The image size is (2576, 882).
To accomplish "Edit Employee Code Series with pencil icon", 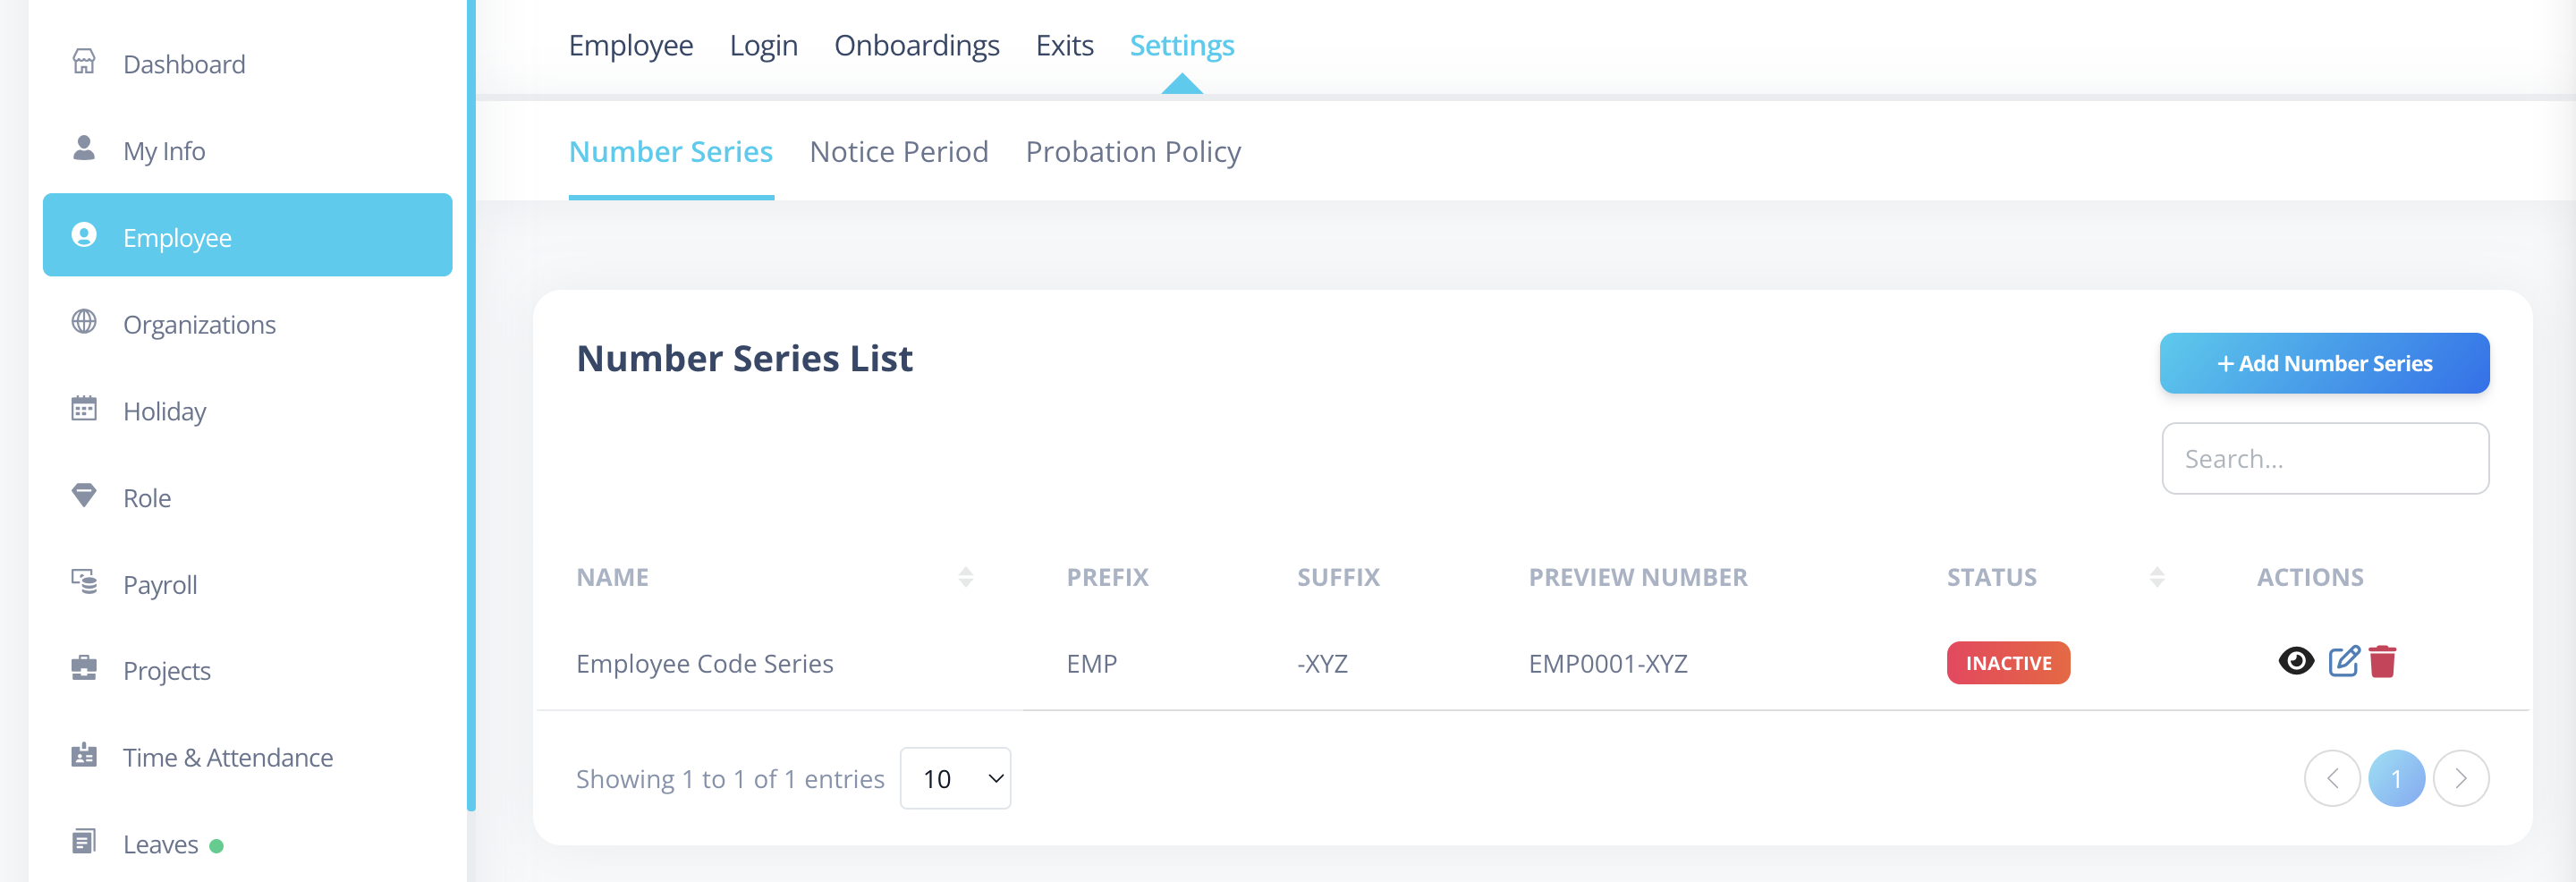I will point(2344,661).
